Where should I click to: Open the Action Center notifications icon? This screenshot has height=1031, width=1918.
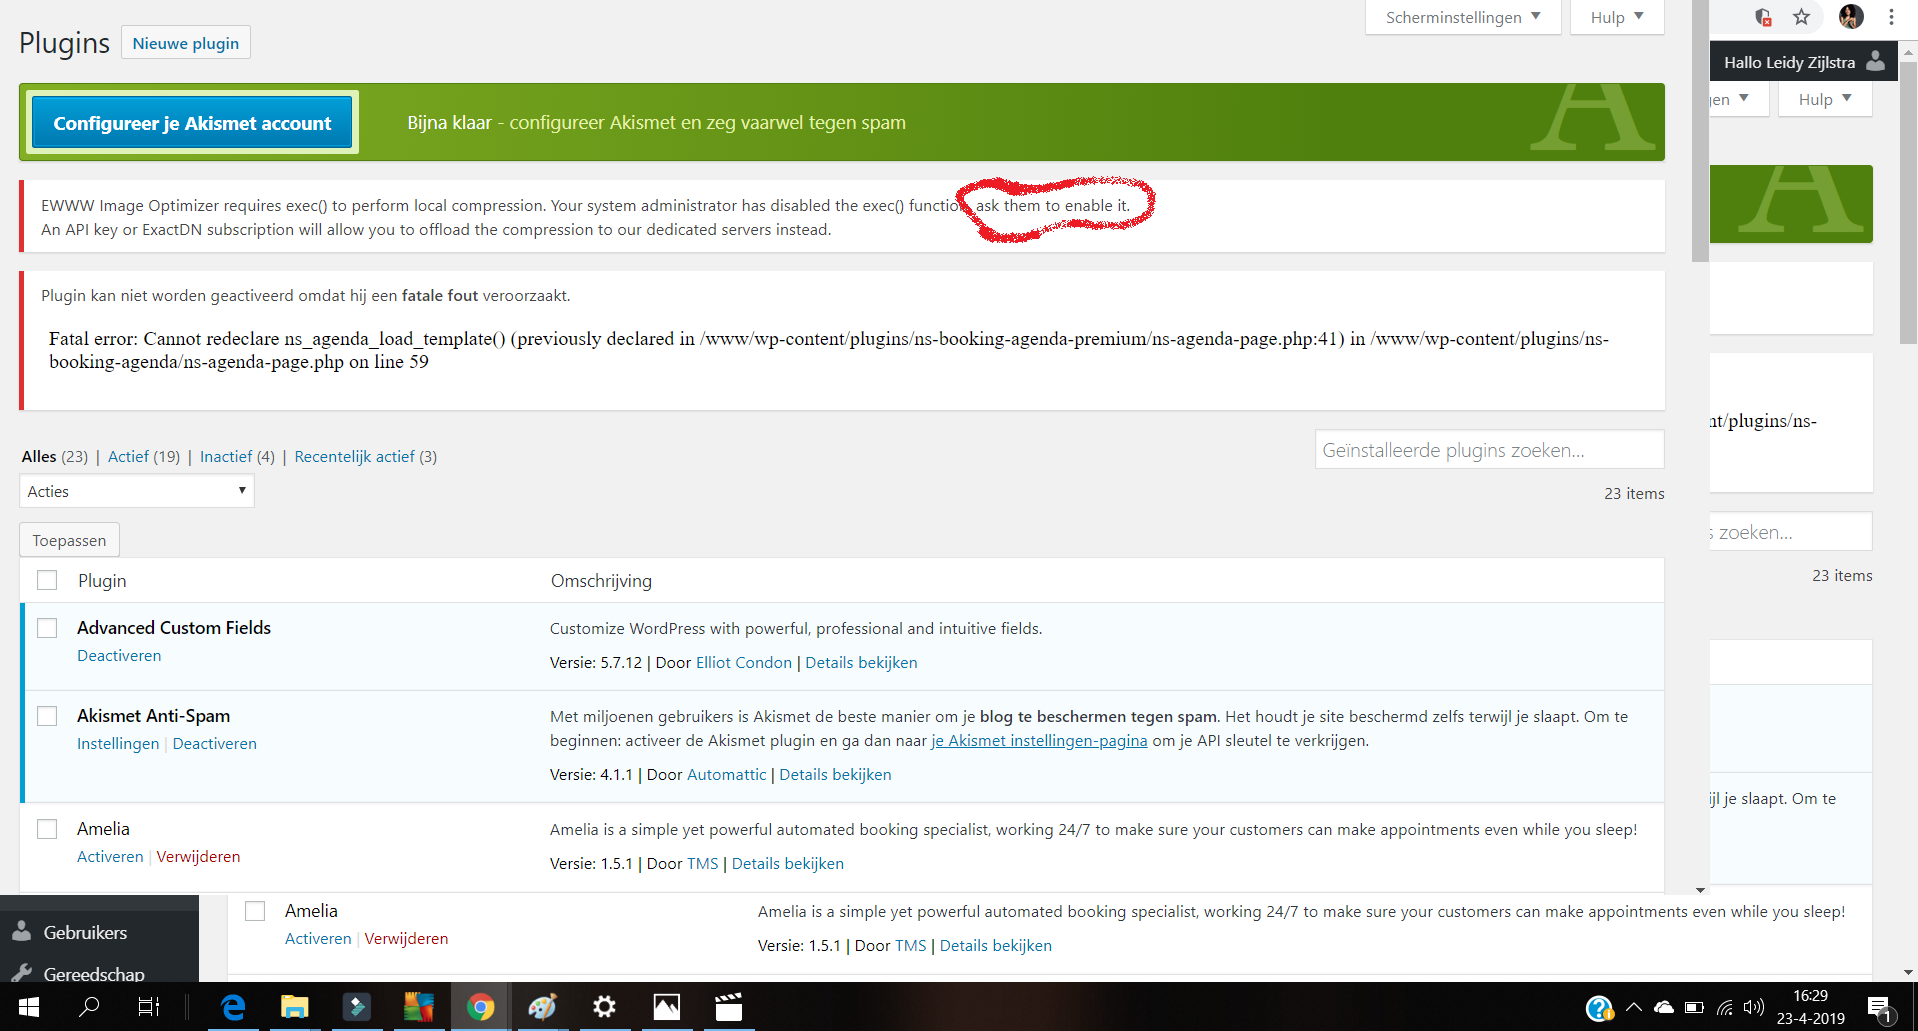coord(1880,1008)
